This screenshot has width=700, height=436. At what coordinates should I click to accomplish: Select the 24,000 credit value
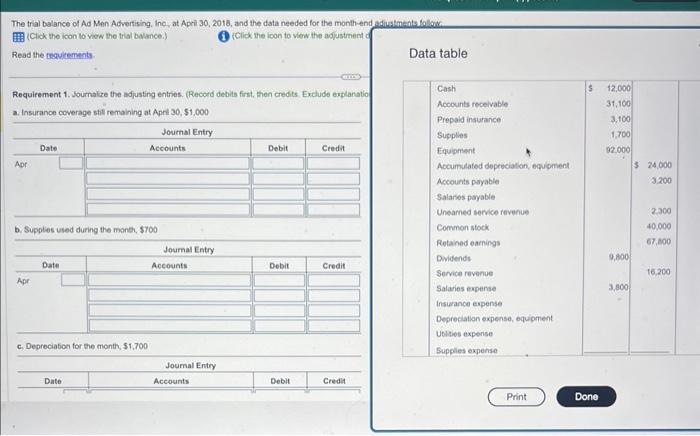659,165
